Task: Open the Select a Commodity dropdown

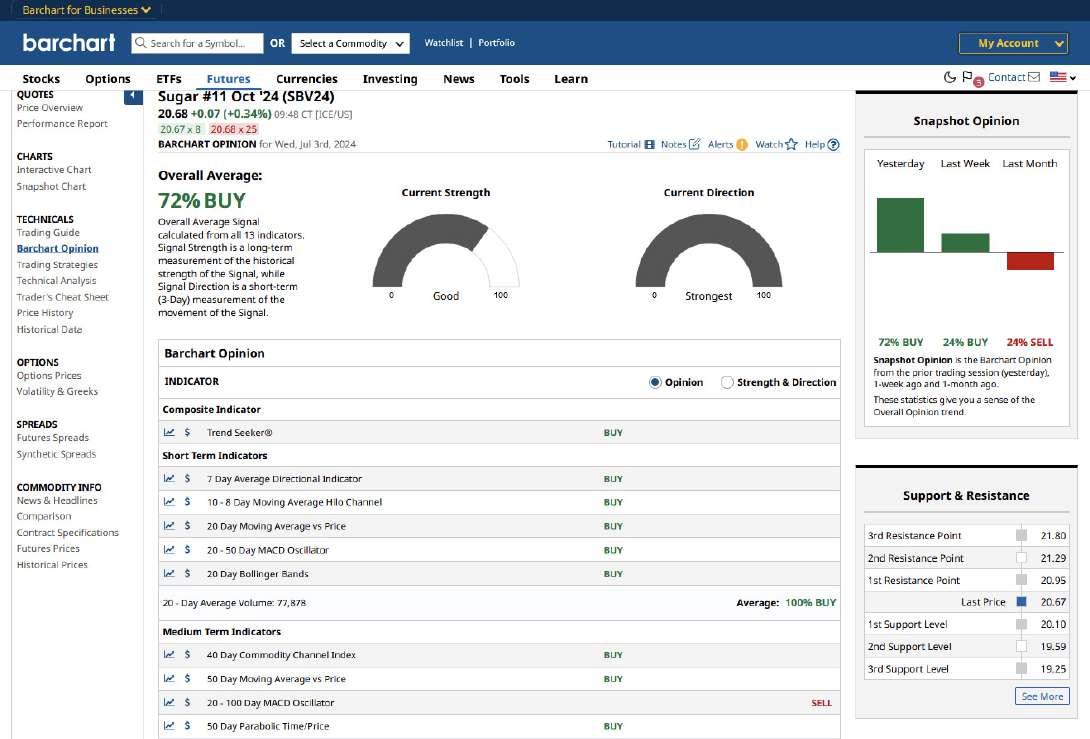Action: tap(350, 43)
